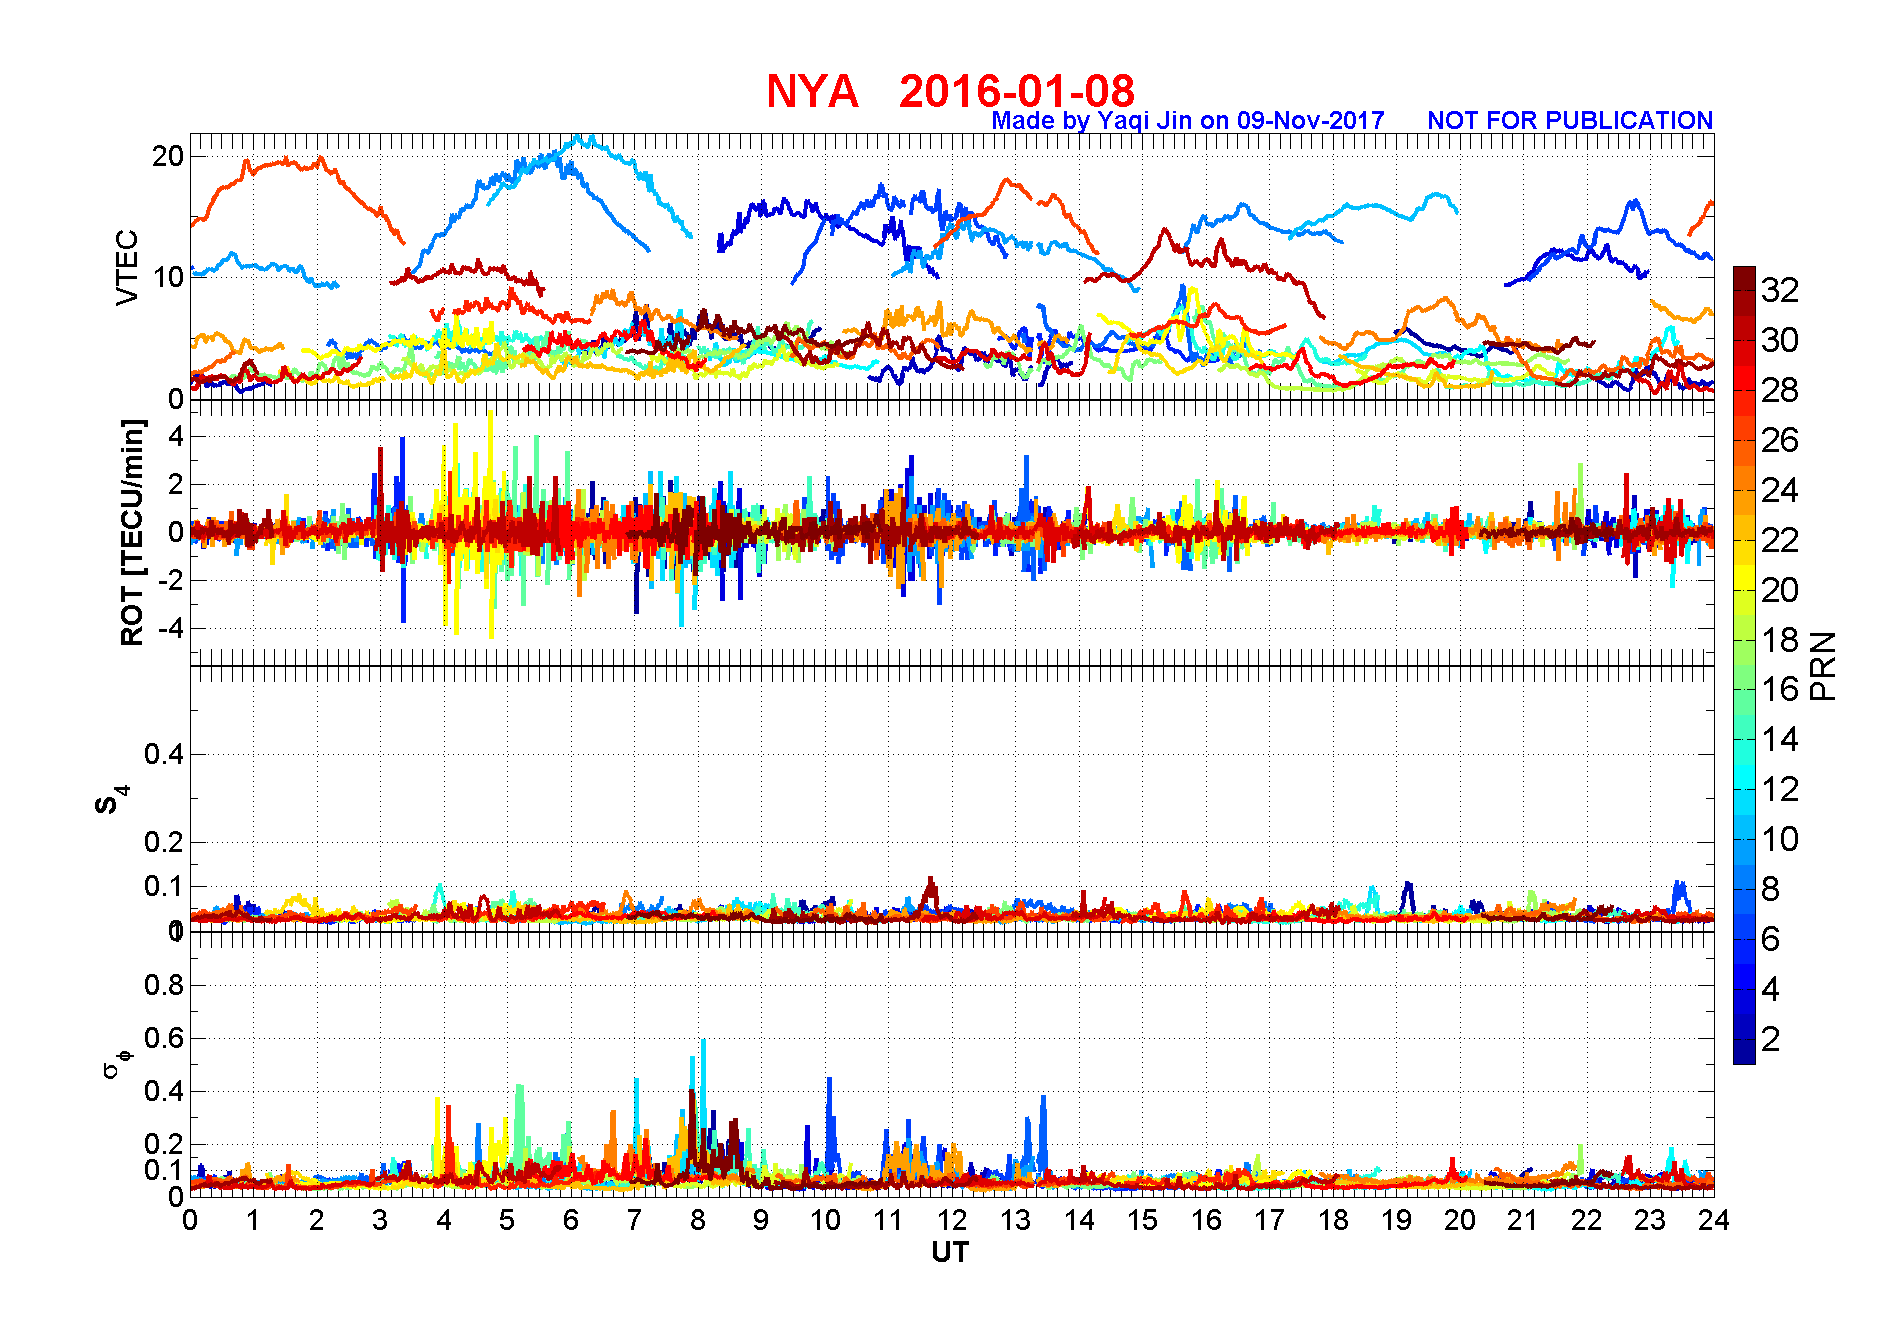
Task: Click the plot title "NYA 2016-01-08"
Action: 950,91
